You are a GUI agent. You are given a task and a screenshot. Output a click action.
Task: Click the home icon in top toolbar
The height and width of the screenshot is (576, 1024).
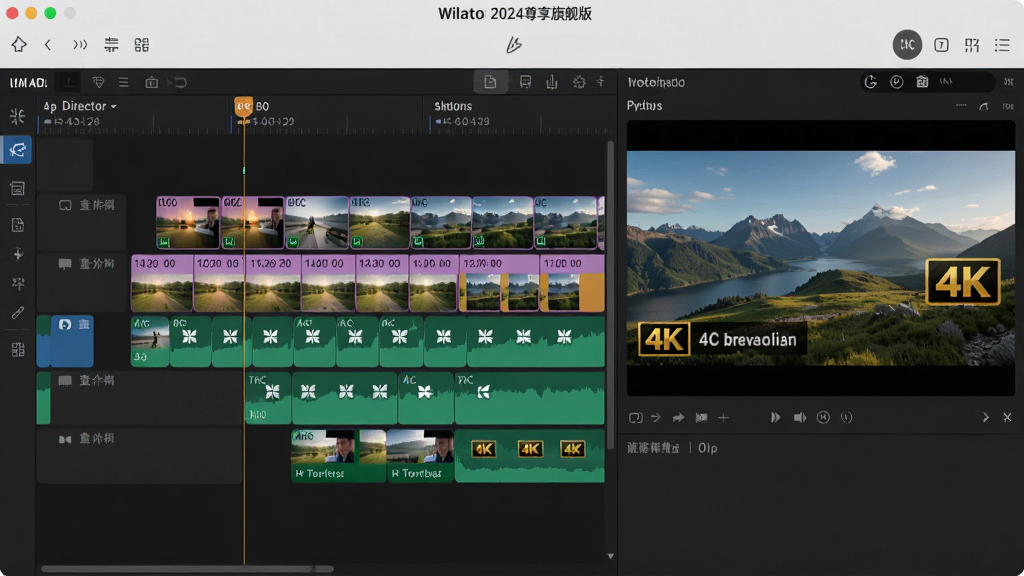click(19, 44)
